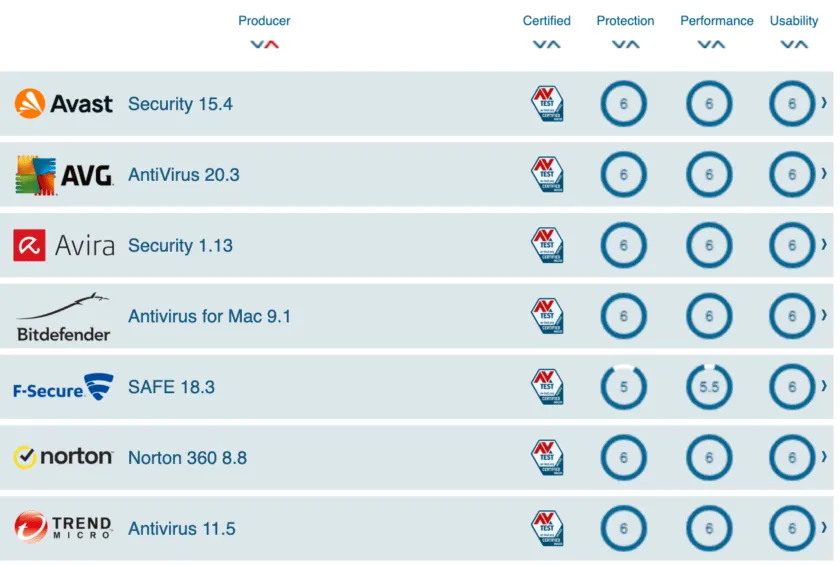Sort by Usability using sort arrows
Screen dimensions: 840x565
pos(794,44)
